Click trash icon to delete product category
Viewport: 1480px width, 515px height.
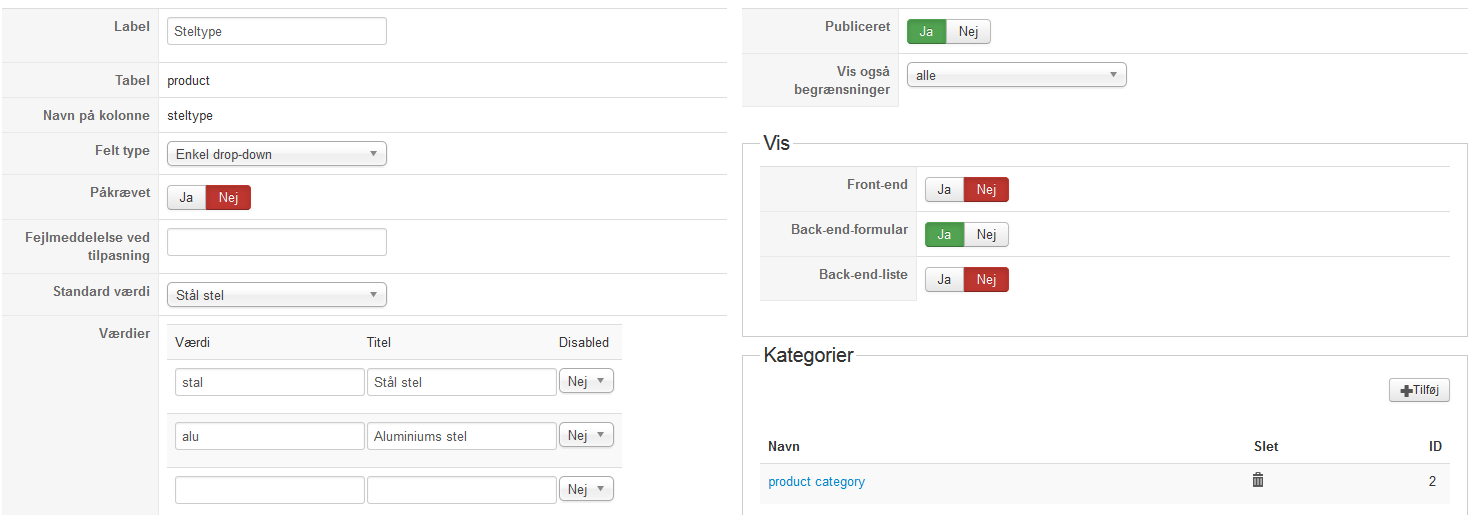pyautogui.click(x=1258, y=480)
